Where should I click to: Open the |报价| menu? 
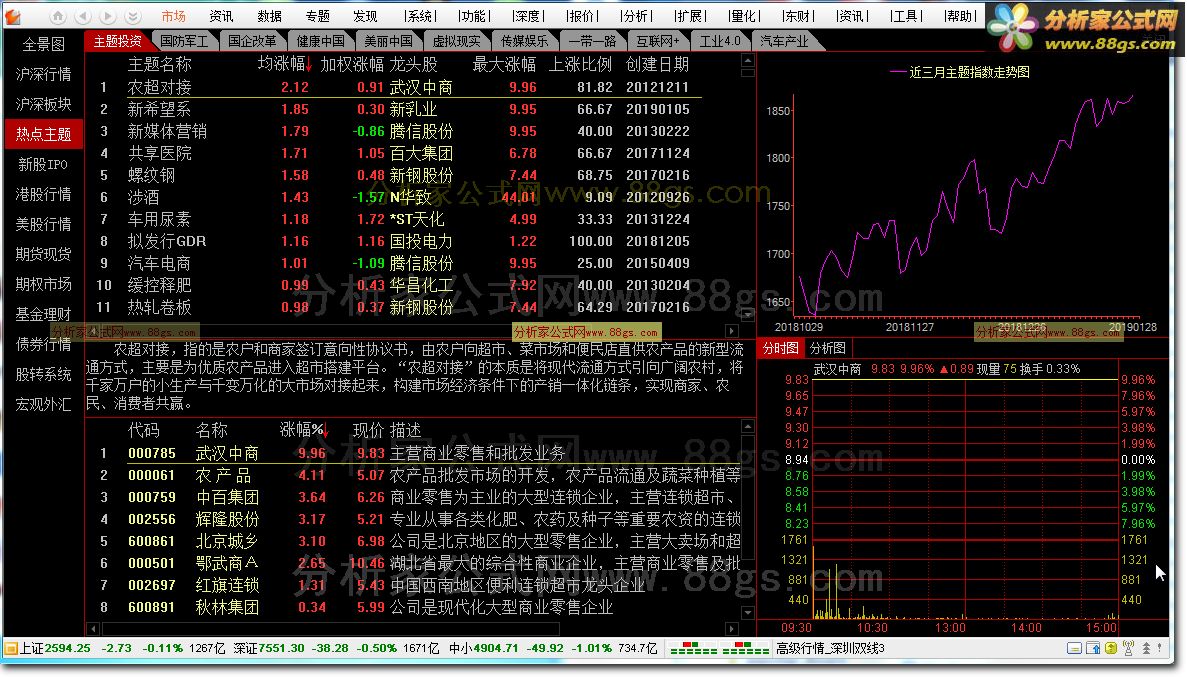[x=582, y=16]
